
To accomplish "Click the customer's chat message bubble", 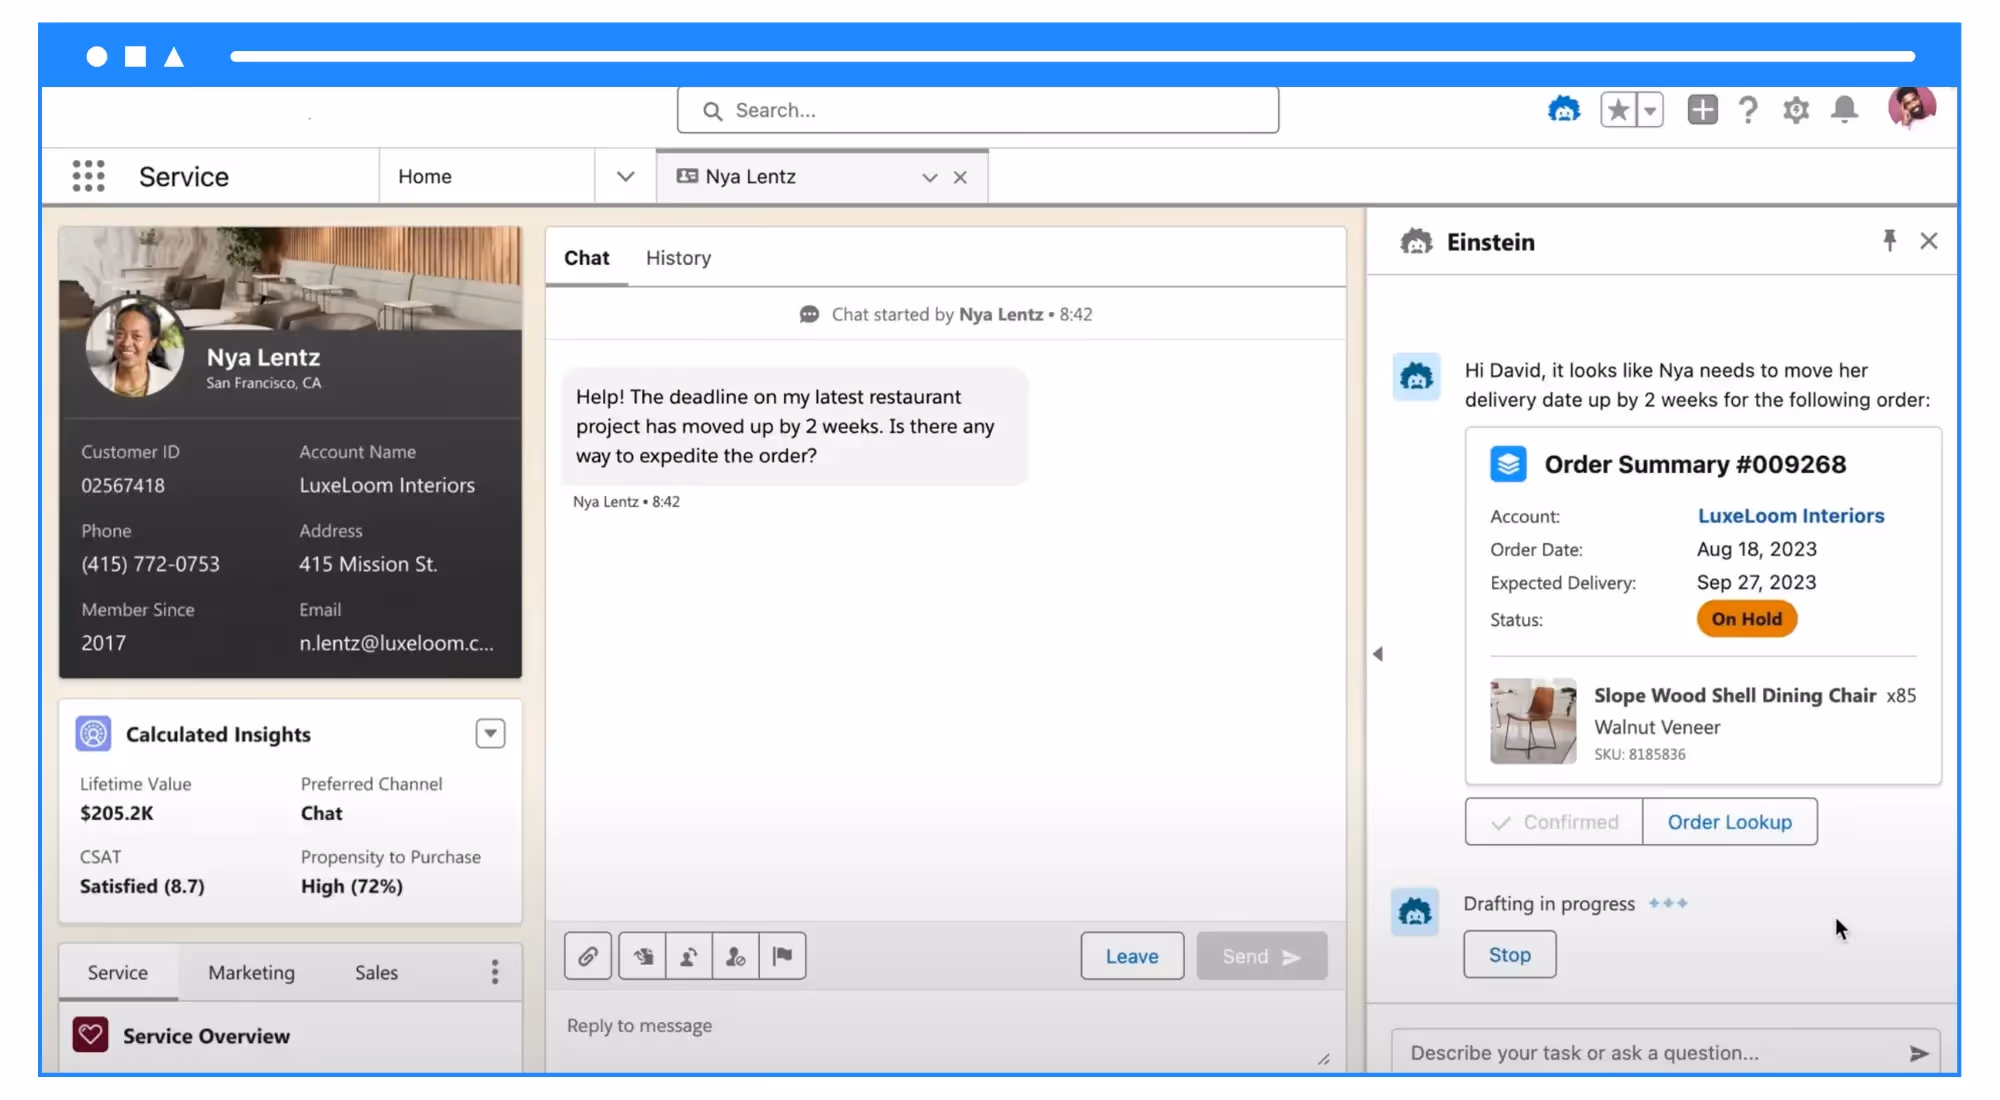I will [x=794, y=426].
